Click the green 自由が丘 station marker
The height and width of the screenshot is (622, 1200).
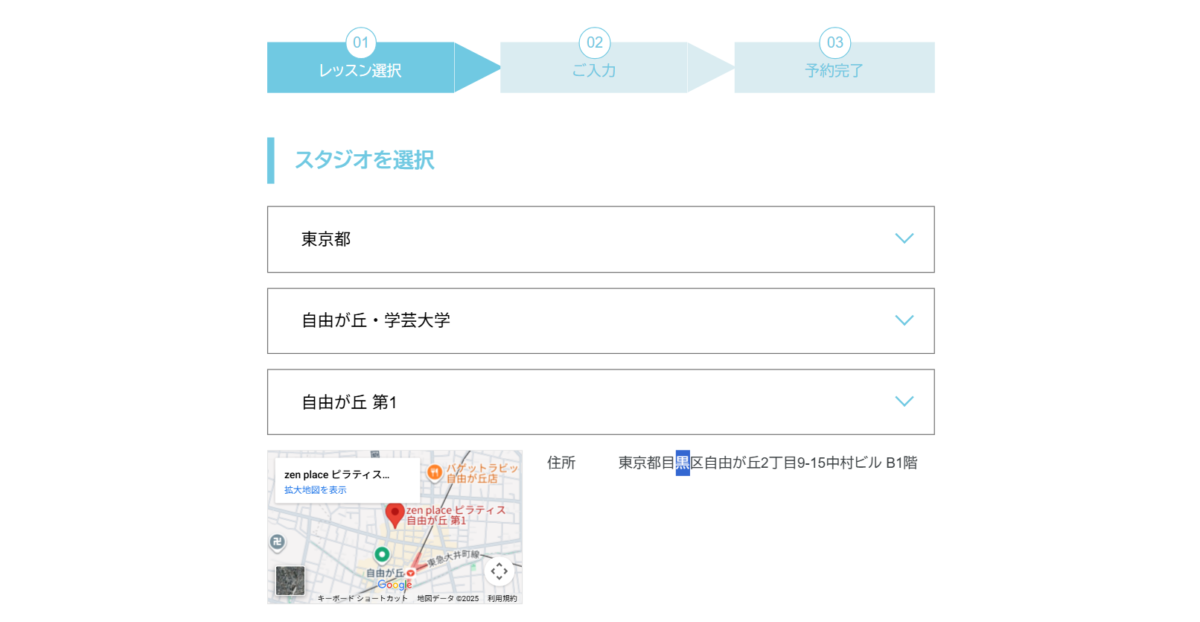point(384,553)
